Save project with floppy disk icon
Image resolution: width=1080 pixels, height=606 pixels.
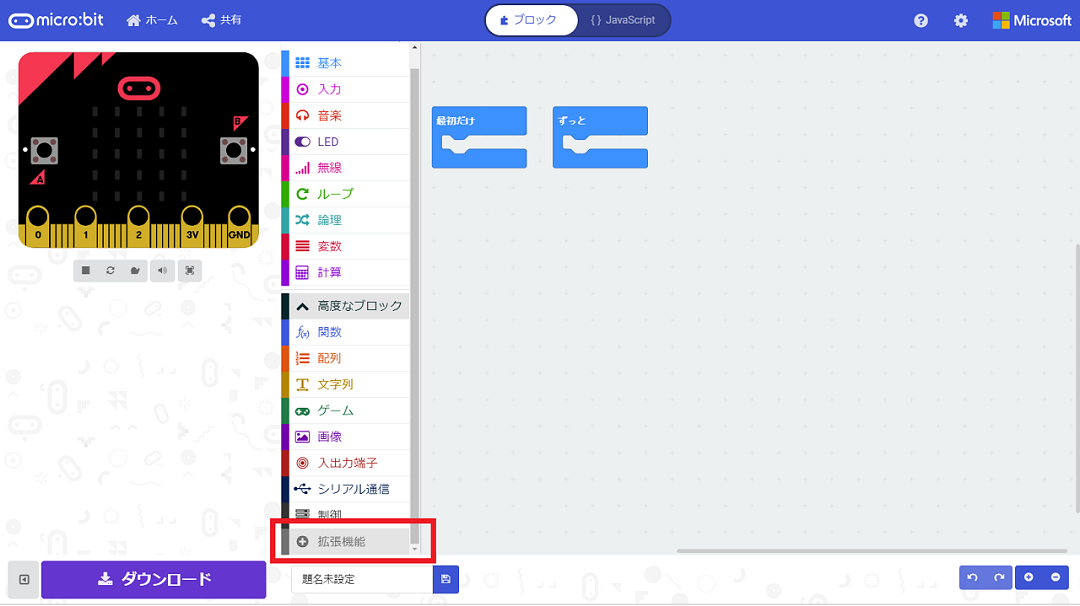pos(446,579)
